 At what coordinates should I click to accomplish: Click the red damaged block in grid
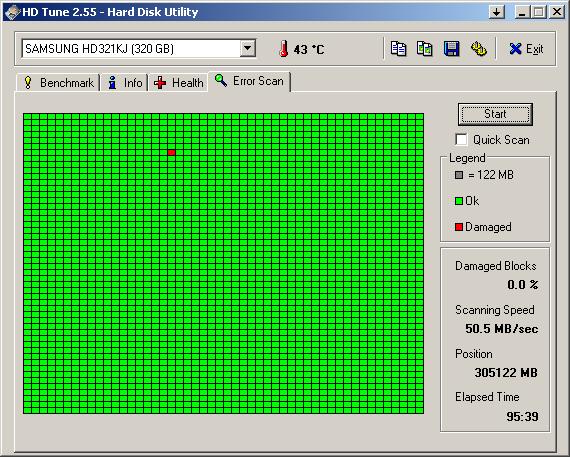(x=172, y=153)
